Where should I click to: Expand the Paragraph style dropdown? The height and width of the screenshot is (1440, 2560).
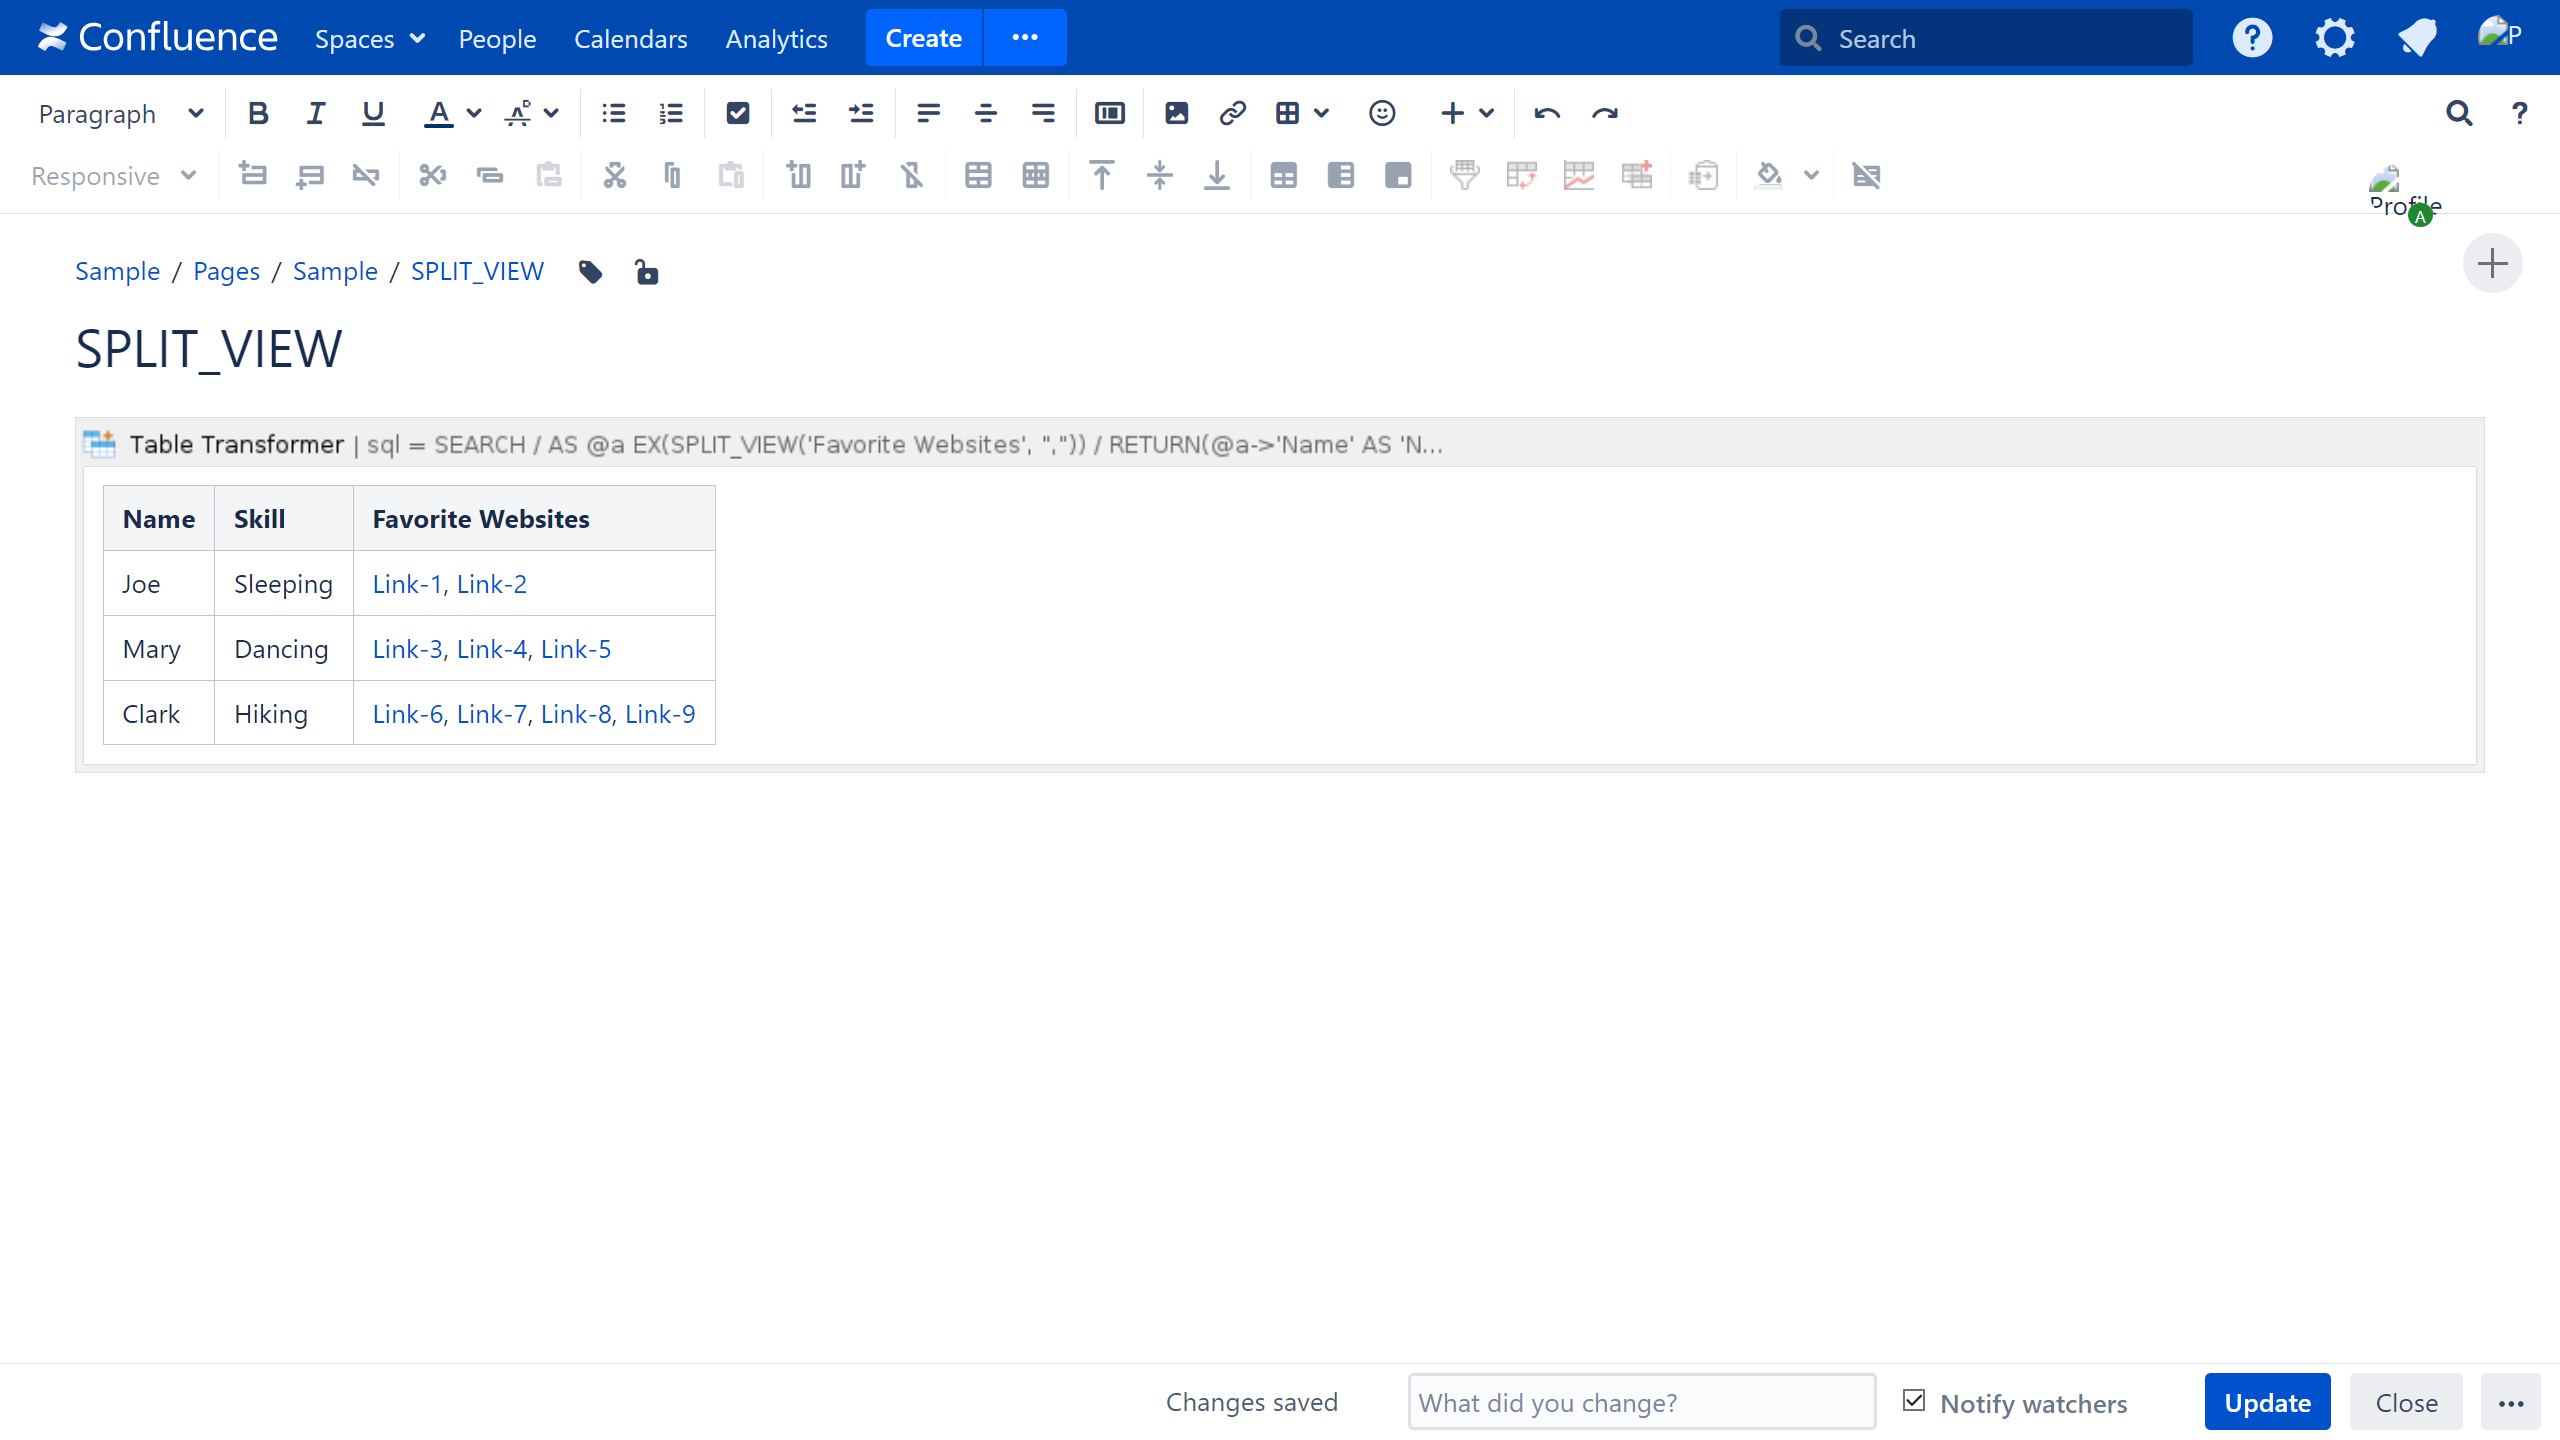pos(120,114)
